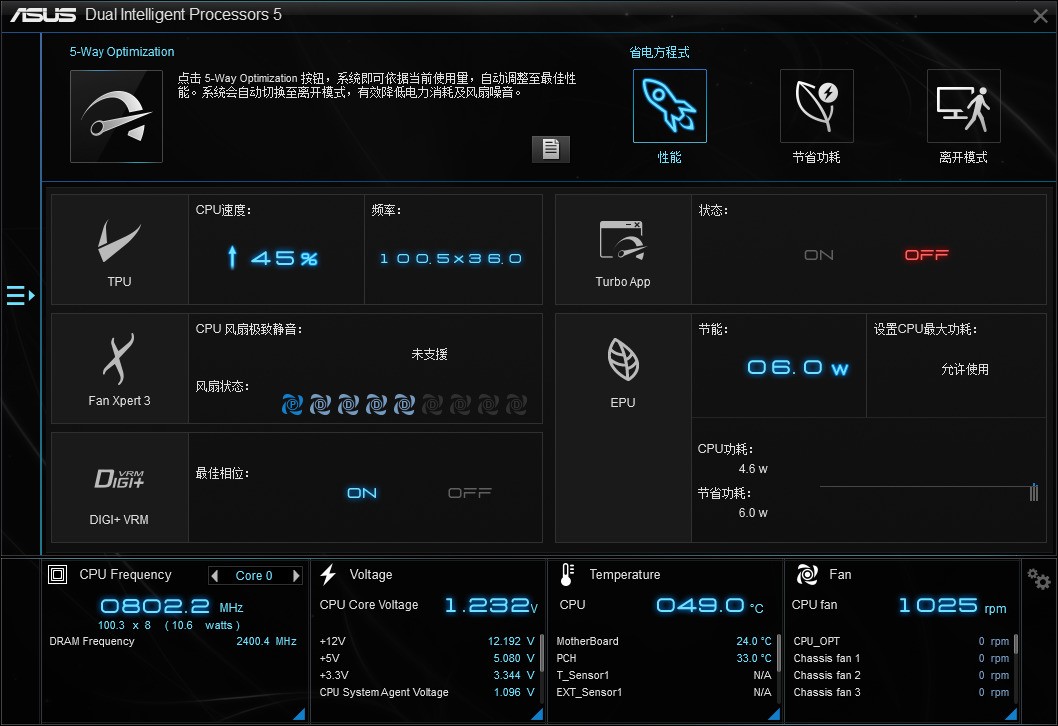
Task: Expand the Voltage panel corner arrow
Action: (537, 714)
